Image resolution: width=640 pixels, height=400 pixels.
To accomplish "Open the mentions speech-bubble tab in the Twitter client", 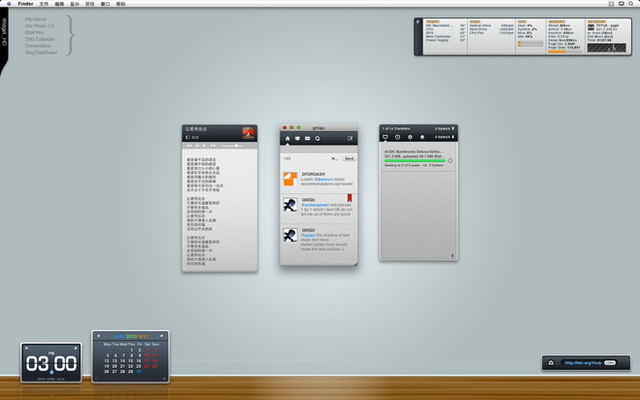I will click(x=298, y=138).
